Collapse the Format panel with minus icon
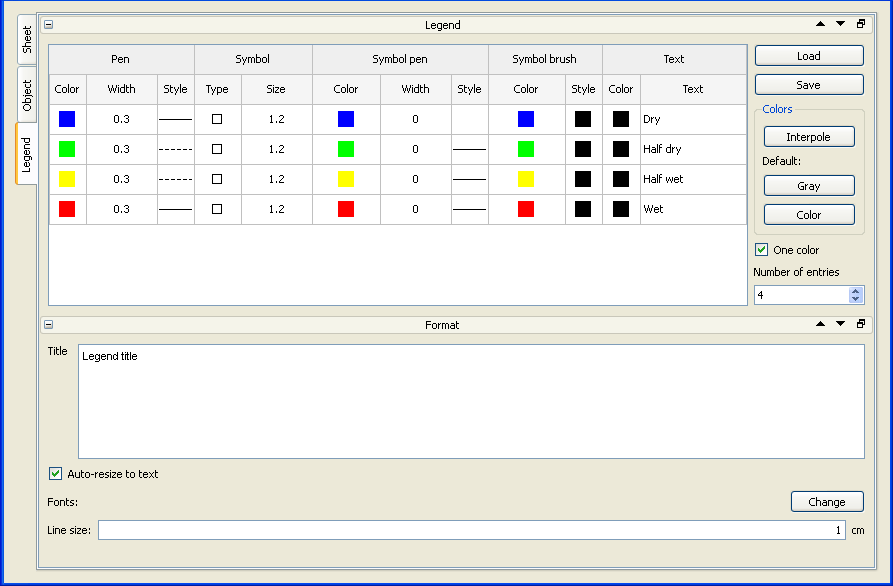The width and height of the screenshot is (893, 586). point(49,325)
